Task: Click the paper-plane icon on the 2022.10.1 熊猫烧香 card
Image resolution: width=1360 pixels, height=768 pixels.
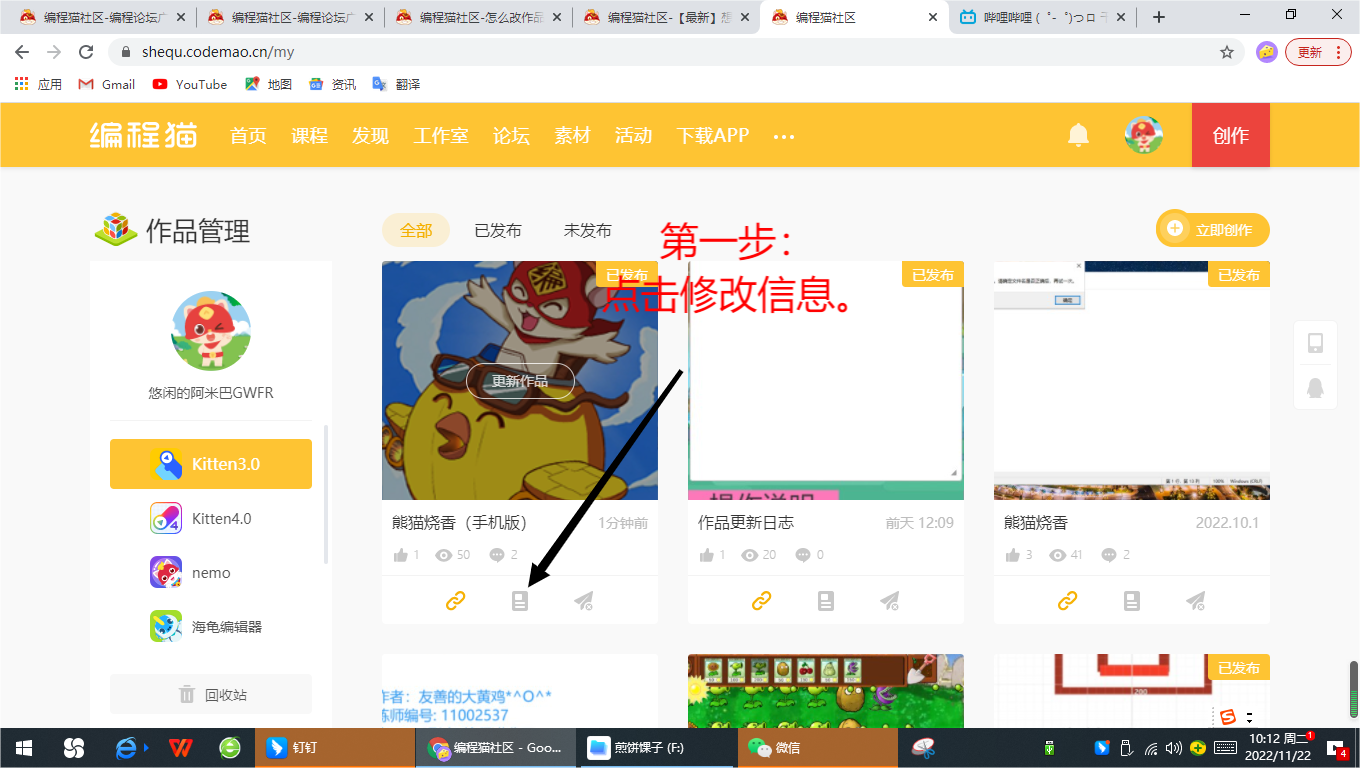Action: [1196, 600]
